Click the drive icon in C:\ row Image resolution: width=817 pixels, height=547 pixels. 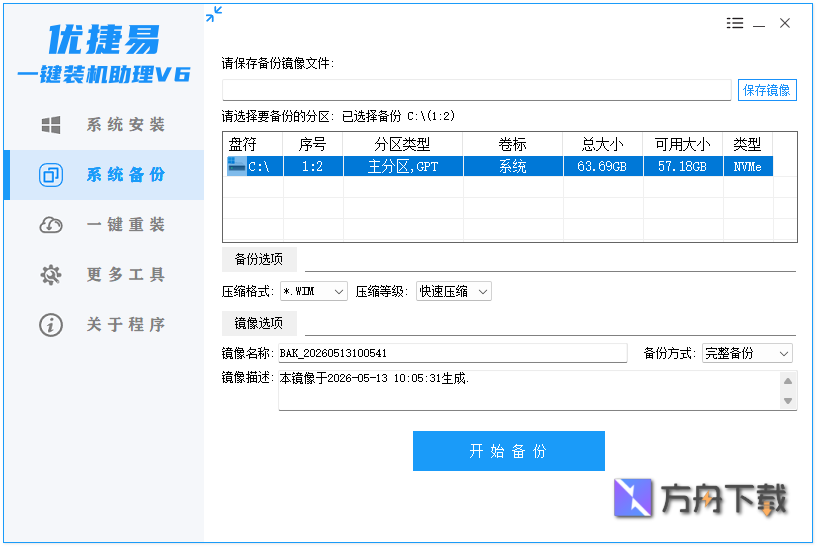[236, 166]
